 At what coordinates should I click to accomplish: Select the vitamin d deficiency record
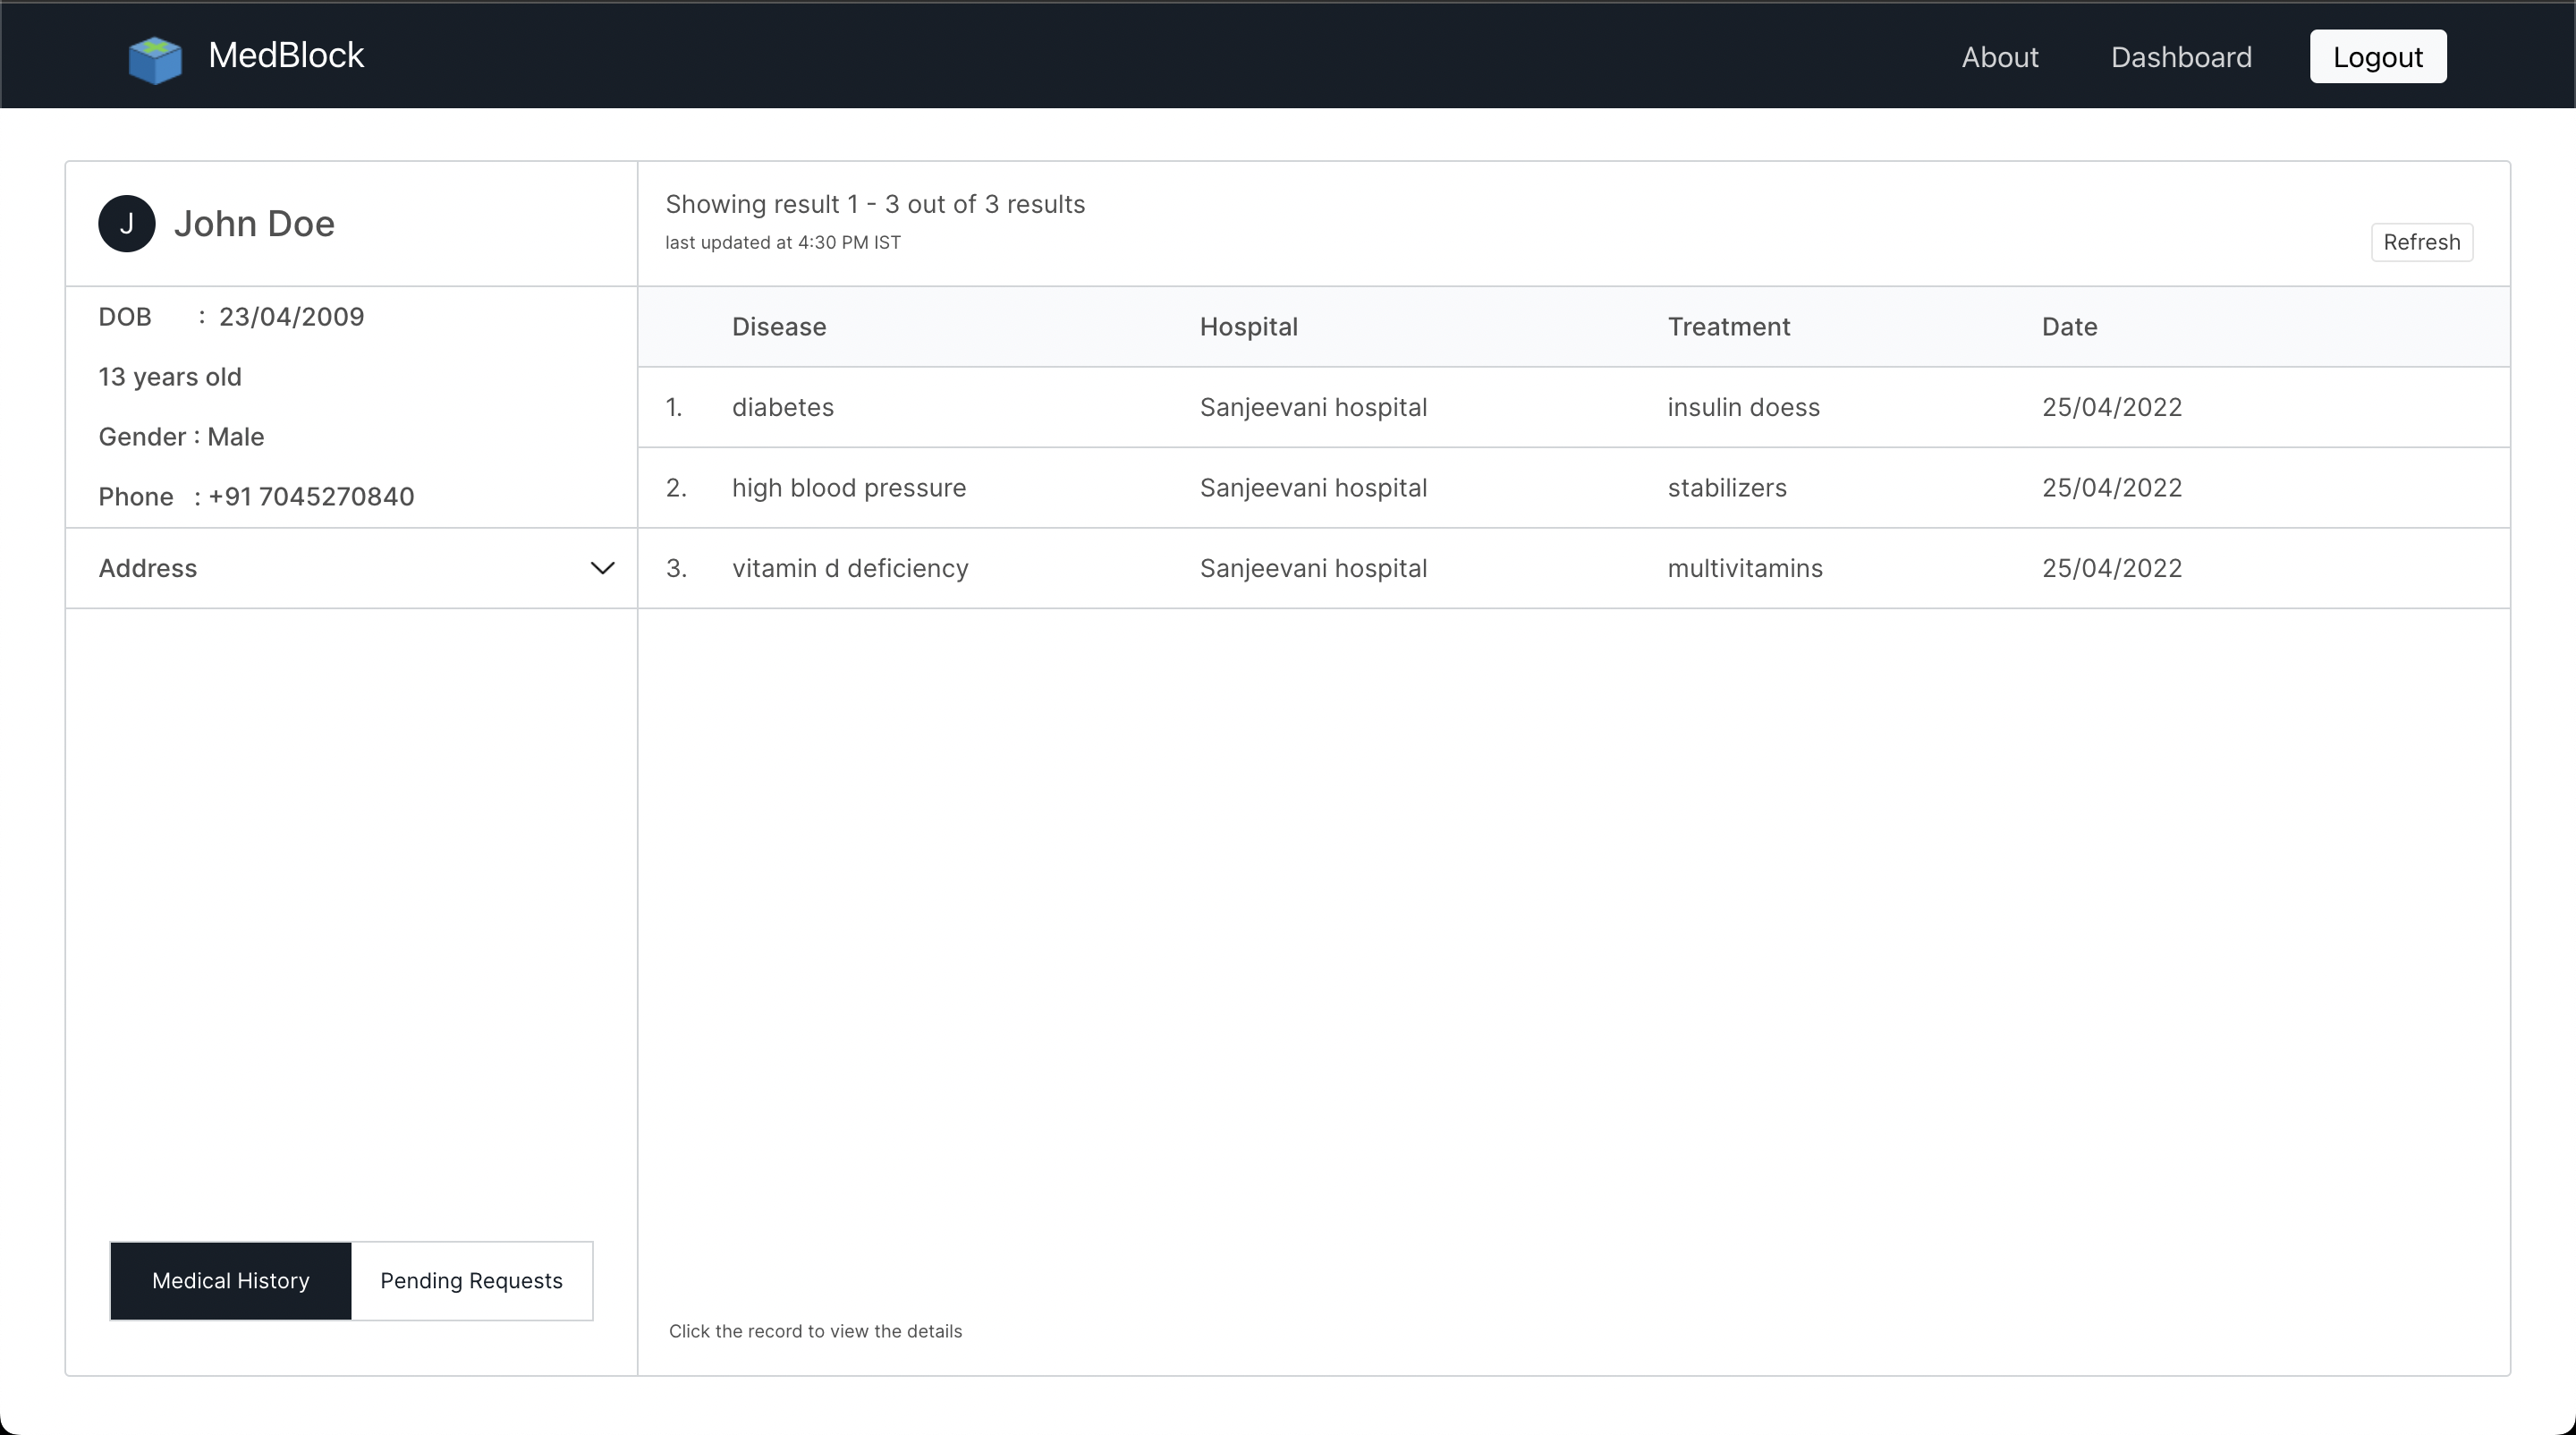849,568
